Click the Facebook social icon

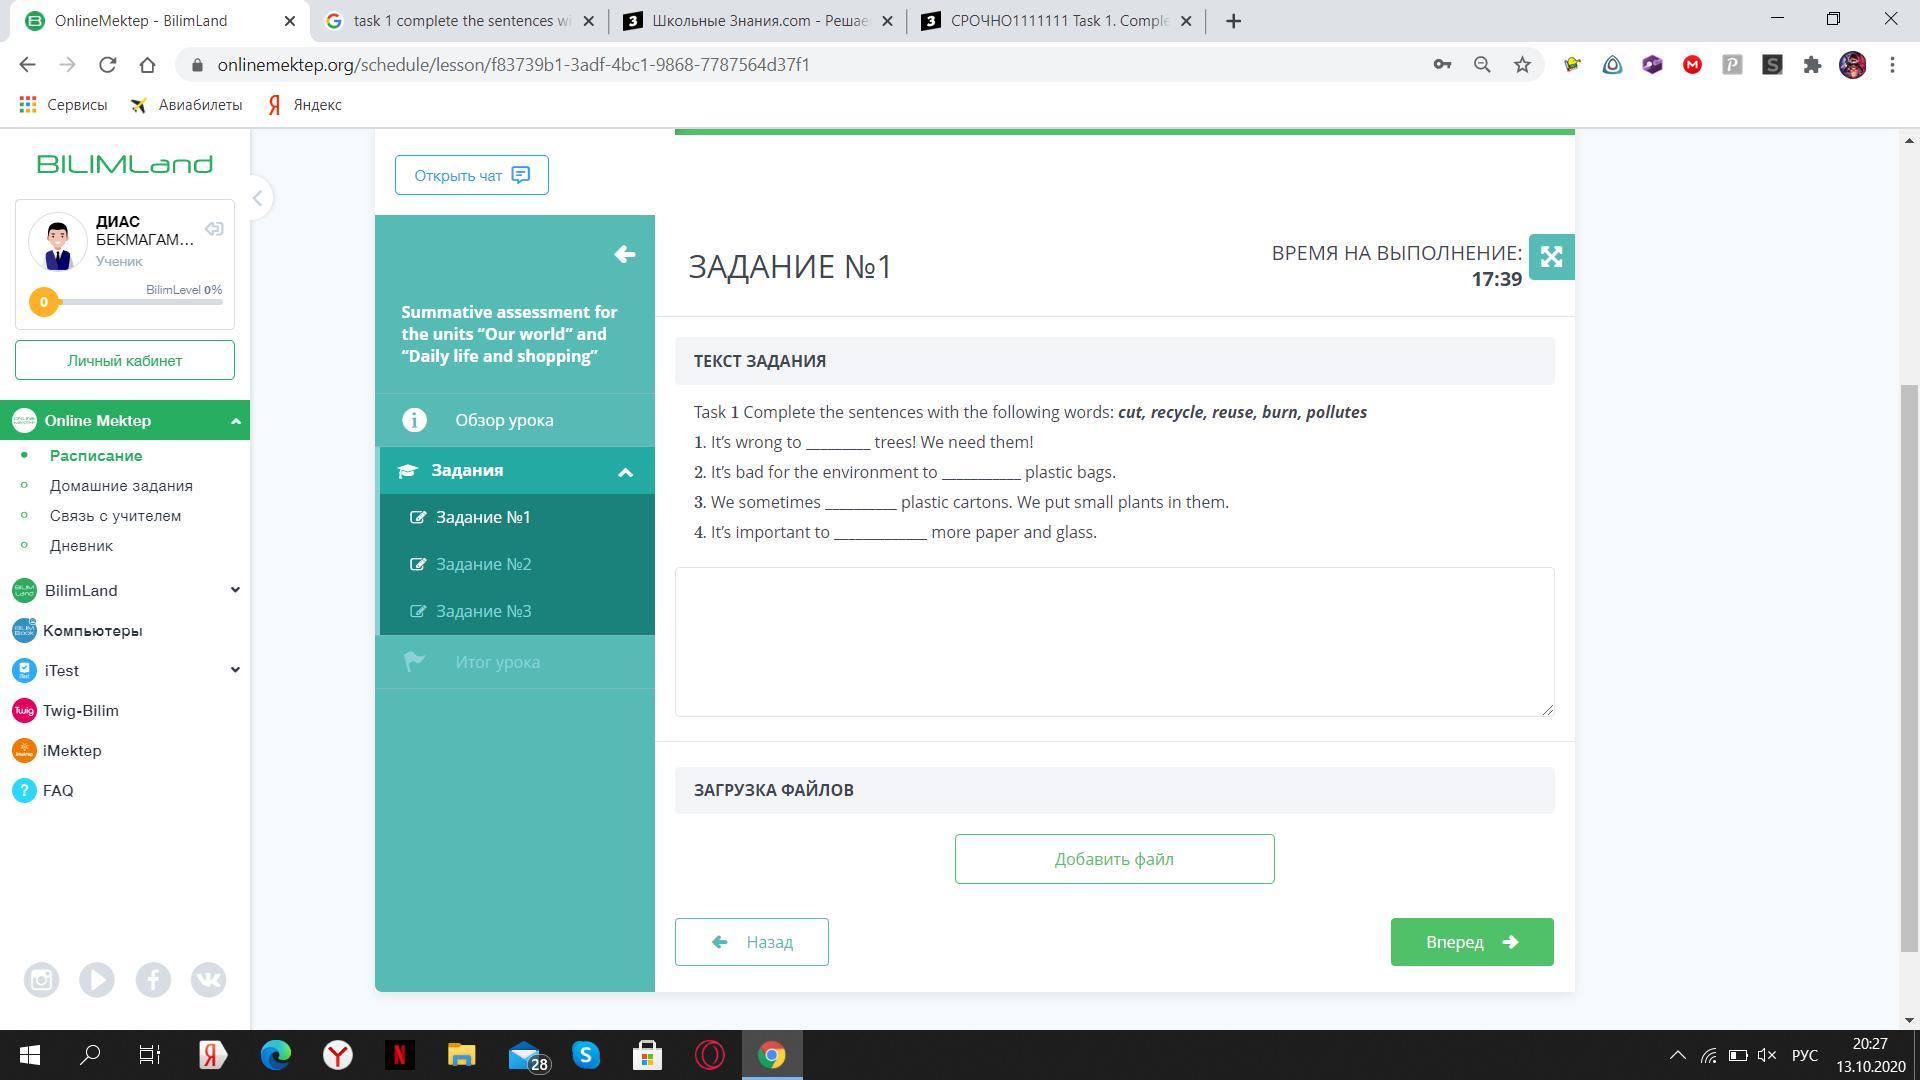(153, 980)
